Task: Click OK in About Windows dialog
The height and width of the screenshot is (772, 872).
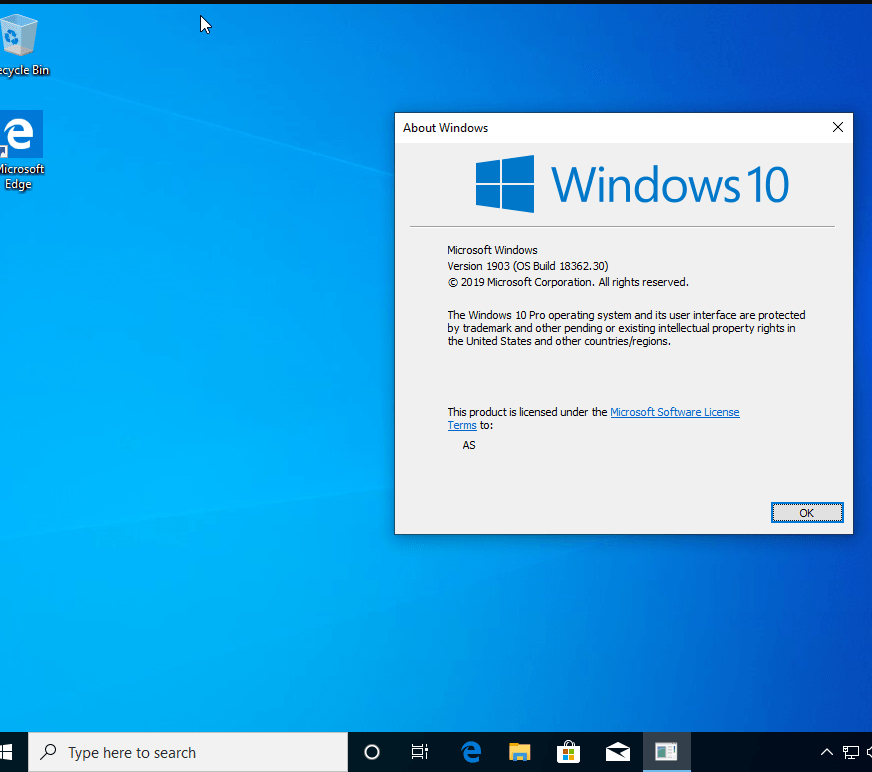Action: (x=806, y=513)
